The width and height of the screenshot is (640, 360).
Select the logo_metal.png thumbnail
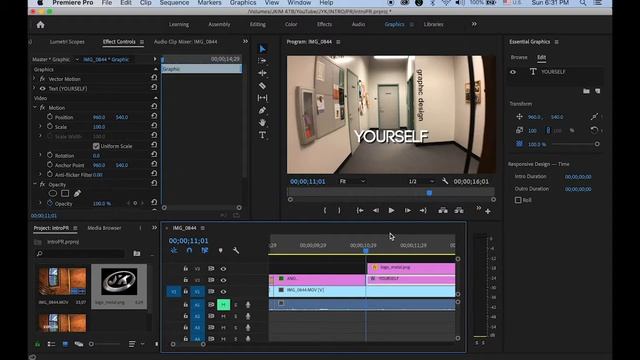(x=119, y=281)
